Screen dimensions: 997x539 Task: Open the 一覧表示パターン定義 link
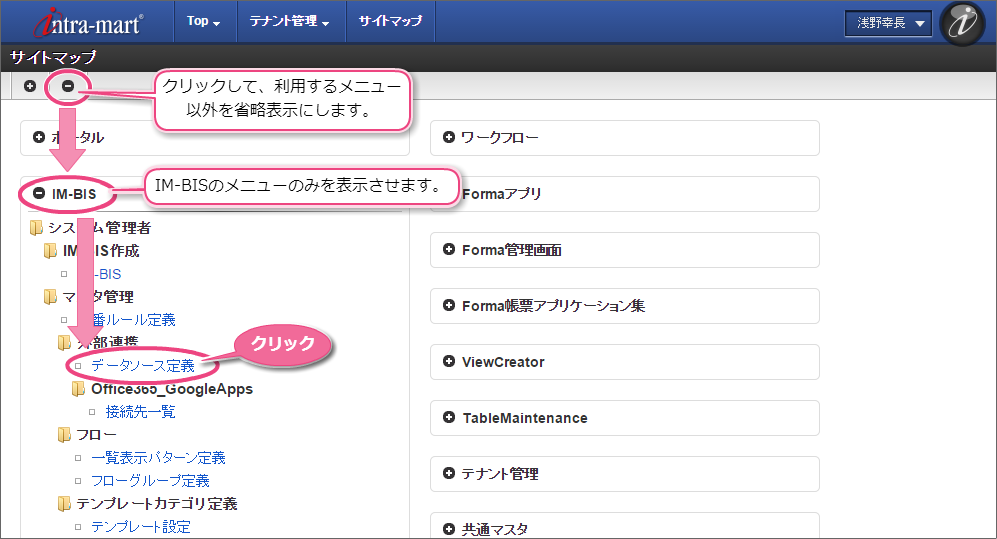[x=158, y=458]
